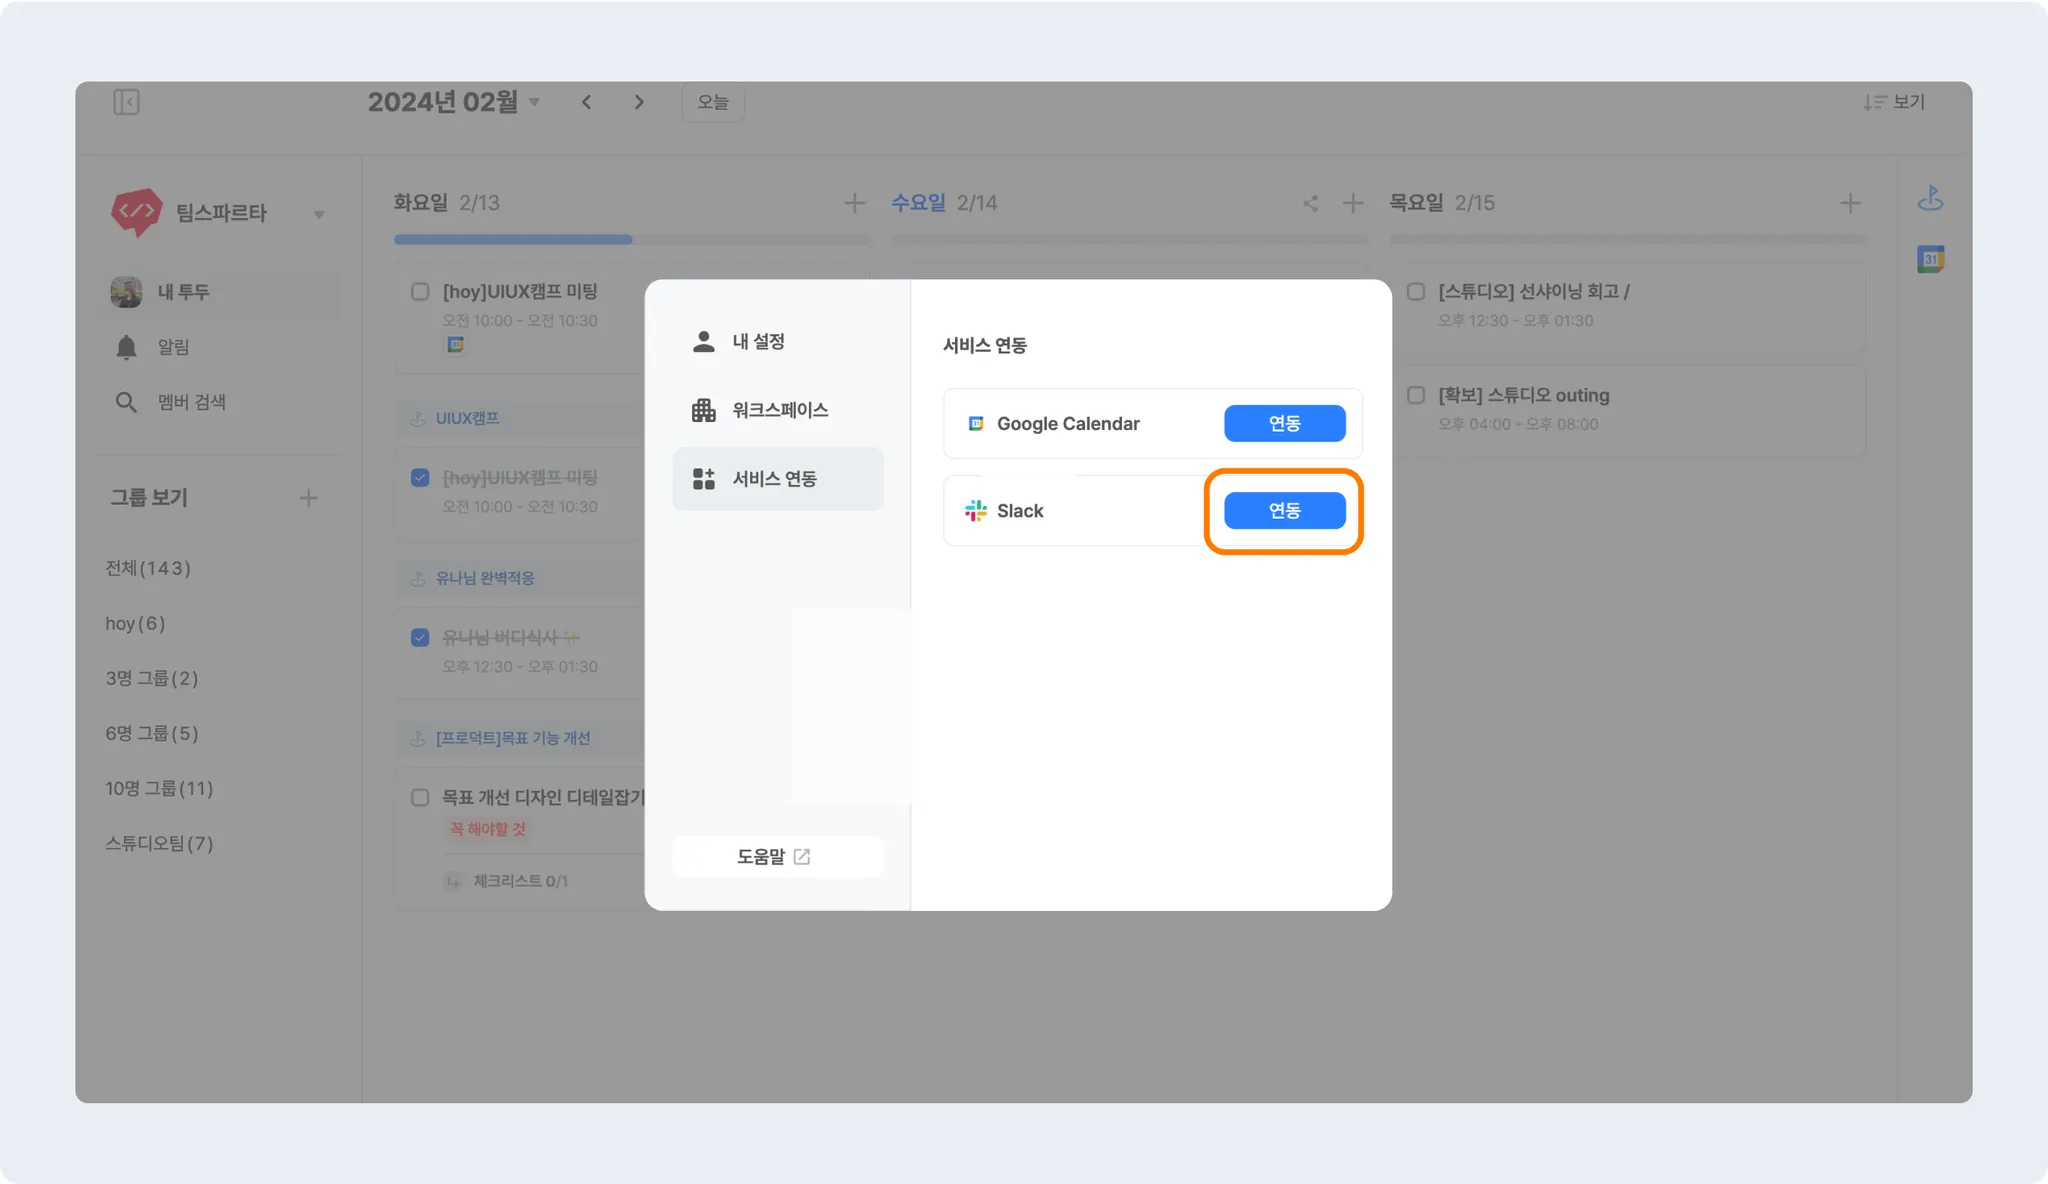Viewport: 2048px width, 1184px height.
Task: Select the hoy(6) group in sidebar
Action: (135, 624)
